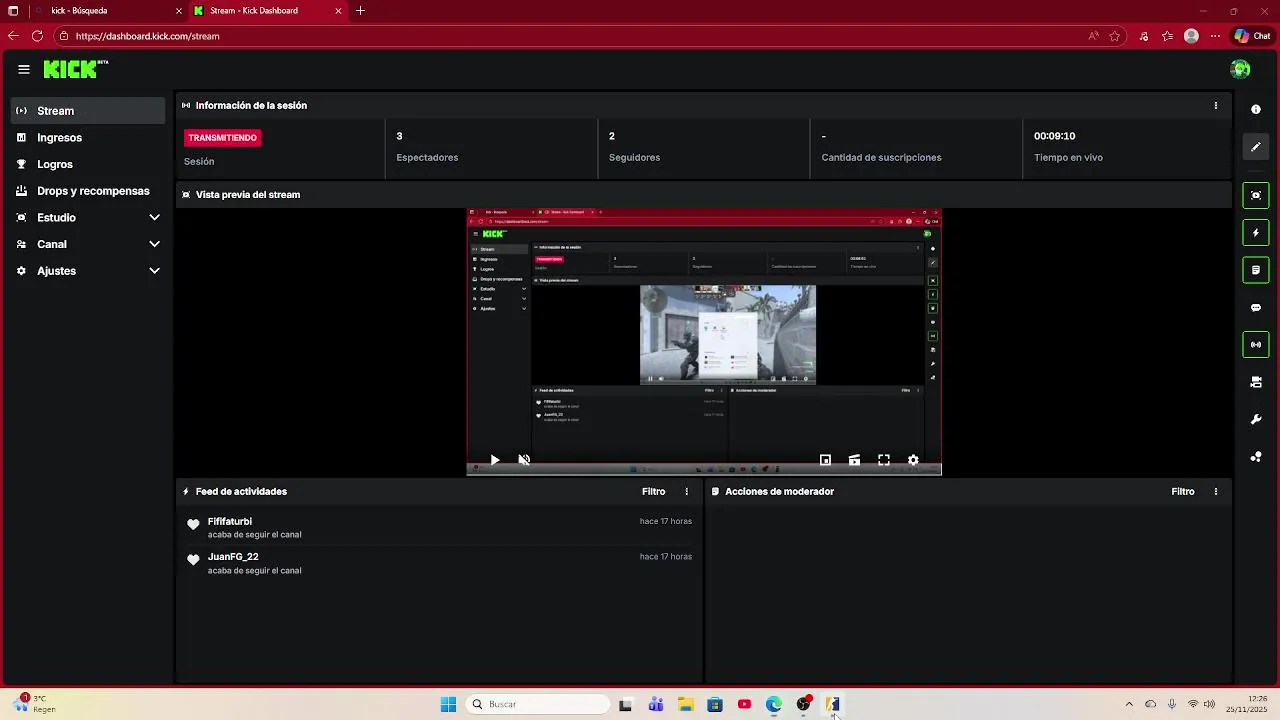Expand the Estudio submenu chevron
Image resolution: width=1280 pixels, height=720 pixels.
pos(154,218)
